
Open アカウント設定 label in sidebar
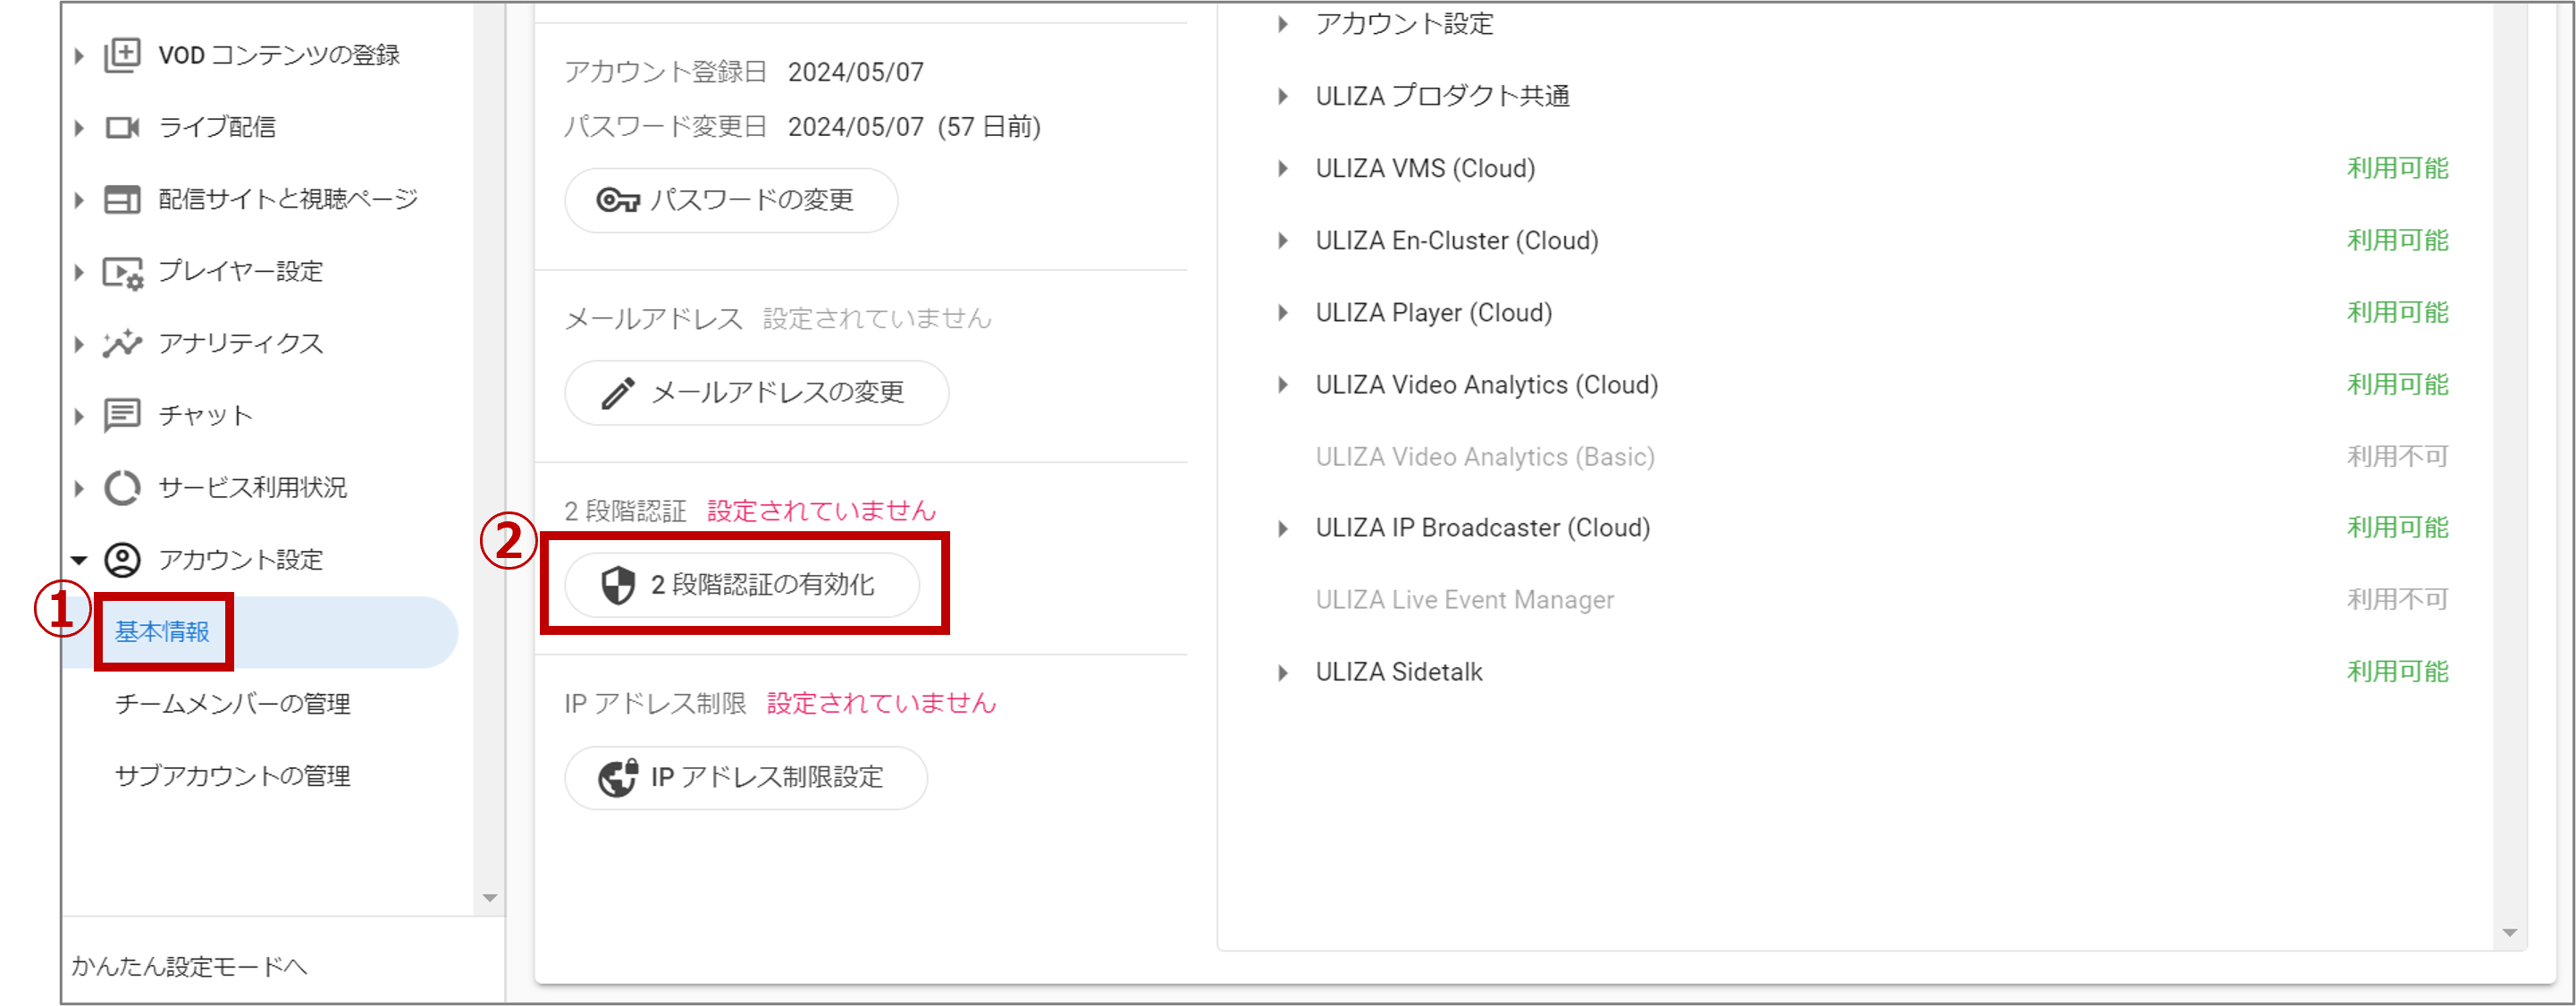point(241,560)
